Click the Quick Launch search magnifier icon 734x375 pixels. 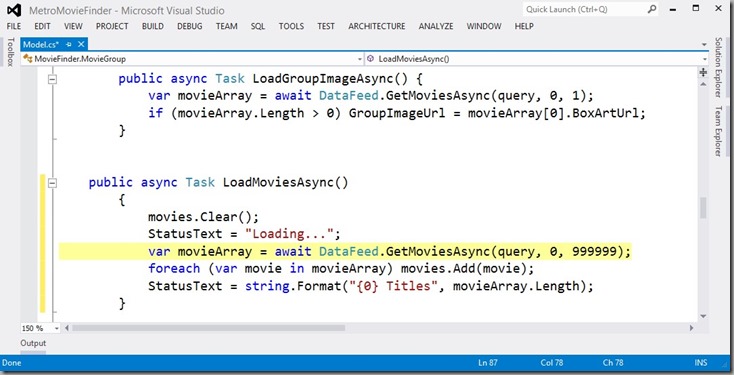pyautogui.click(x=652, y=9)
